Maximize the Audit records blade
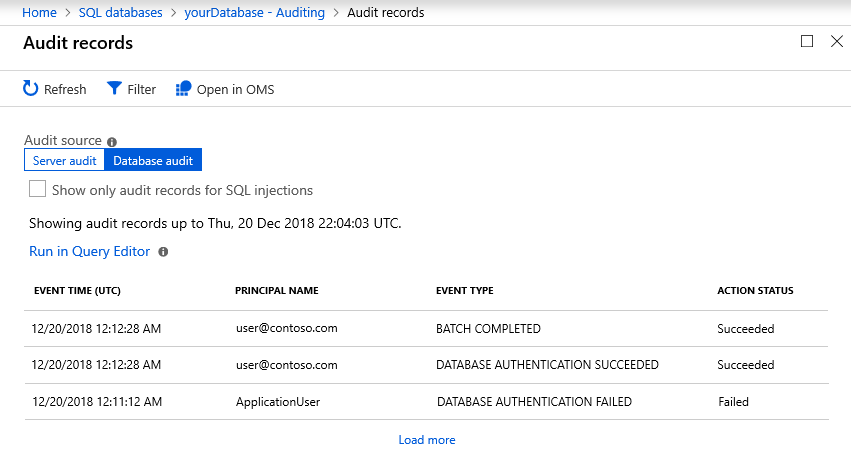 click(x=807, y=41)
